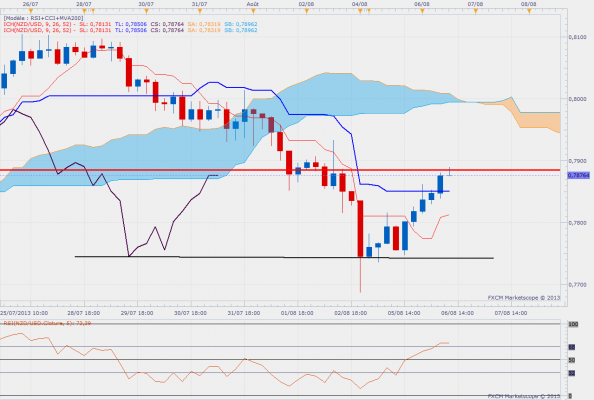Select the first ICH(NZD/USD, 9, 26, 52) legend row
This screenshot has width=594, height=400.
click(x=130, y=24)
